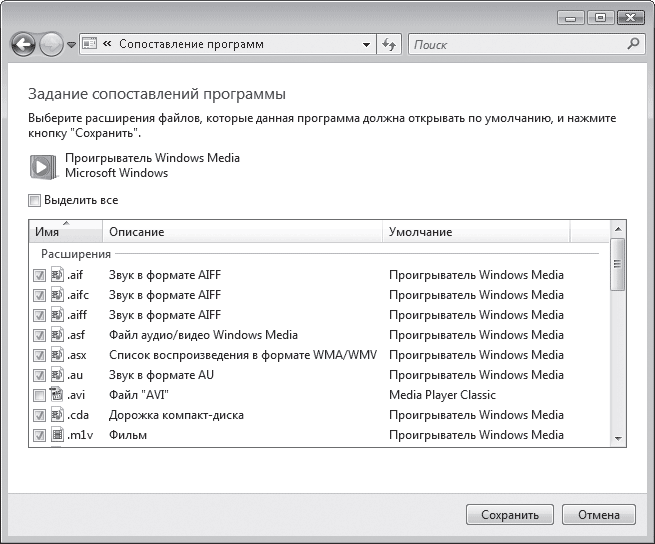Viewport: 655px width, 544px height.
Task: Click the search magnifier icon
Action: (632, 45)
